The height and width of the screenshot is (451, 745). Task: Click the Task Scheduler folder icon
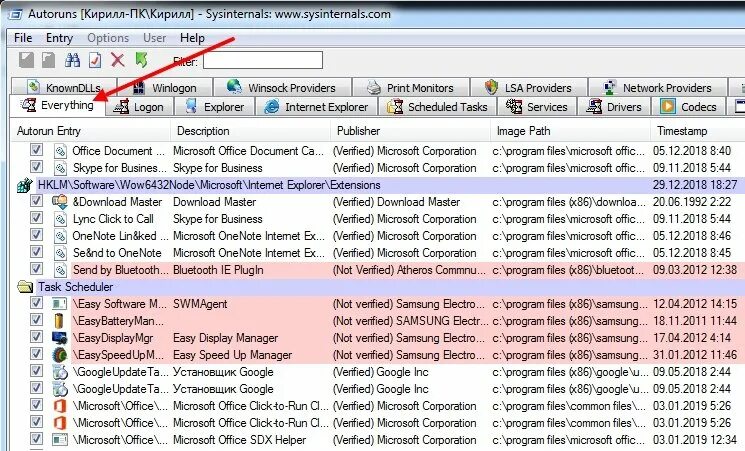(x=25, y=287)
